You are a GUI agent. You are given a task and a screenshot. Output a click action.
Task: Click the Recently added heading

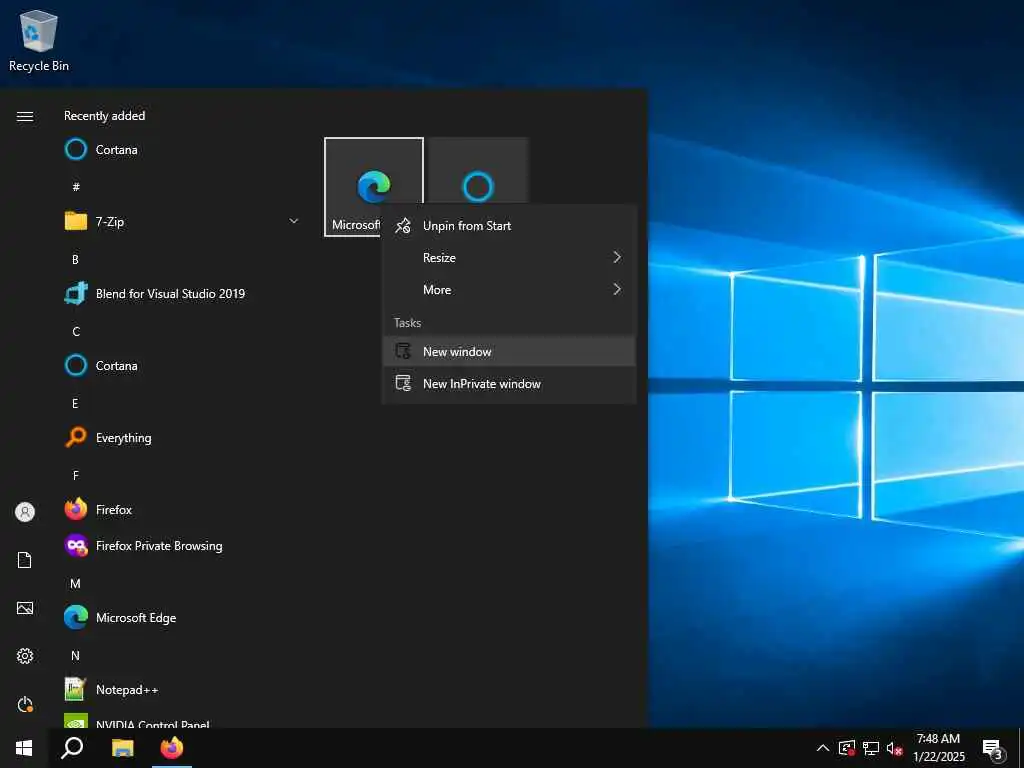pyautogui.click(x=104, y=116)
